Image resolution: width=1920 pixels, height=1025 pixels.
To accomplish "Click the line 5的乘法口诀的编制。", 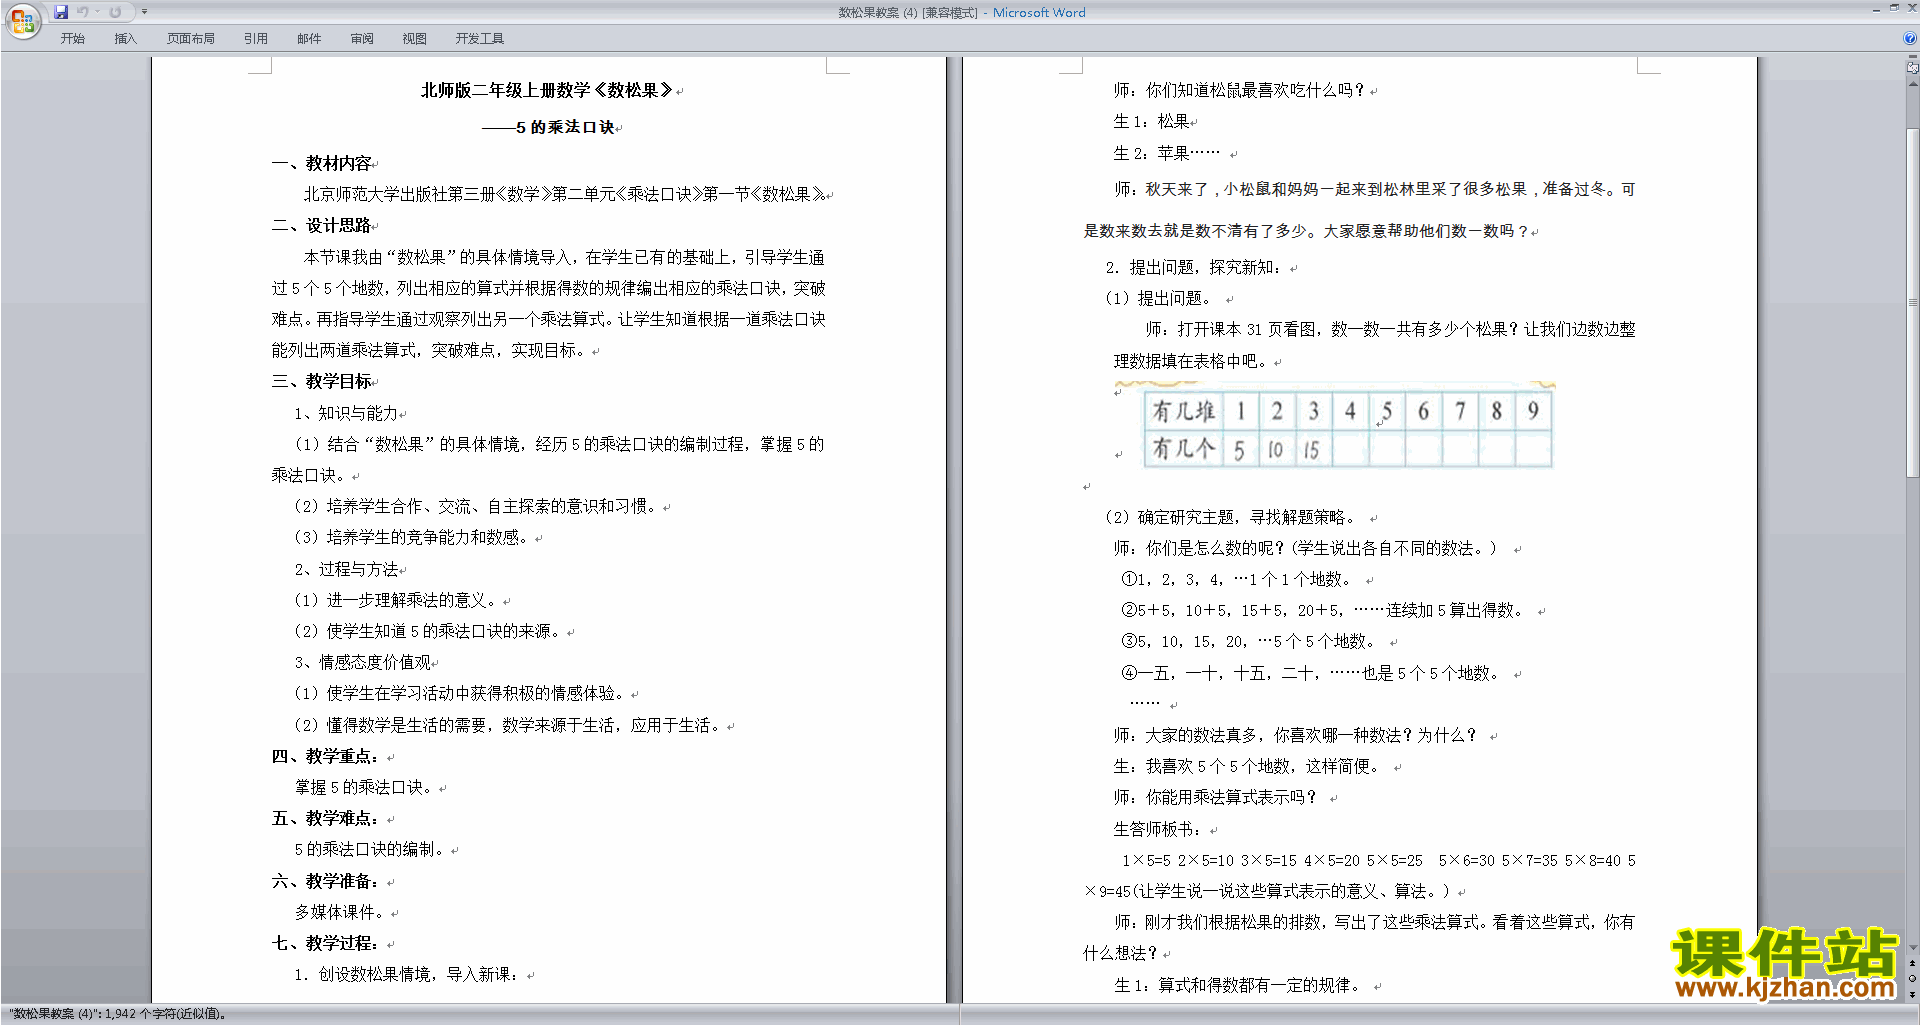I will coord(370,849).
